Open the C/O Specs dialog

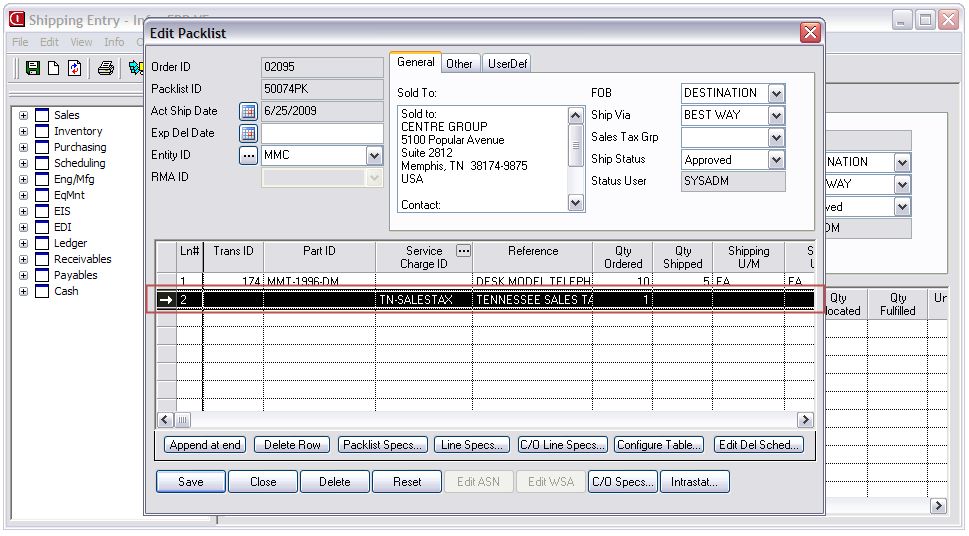[x=623, y=482]
